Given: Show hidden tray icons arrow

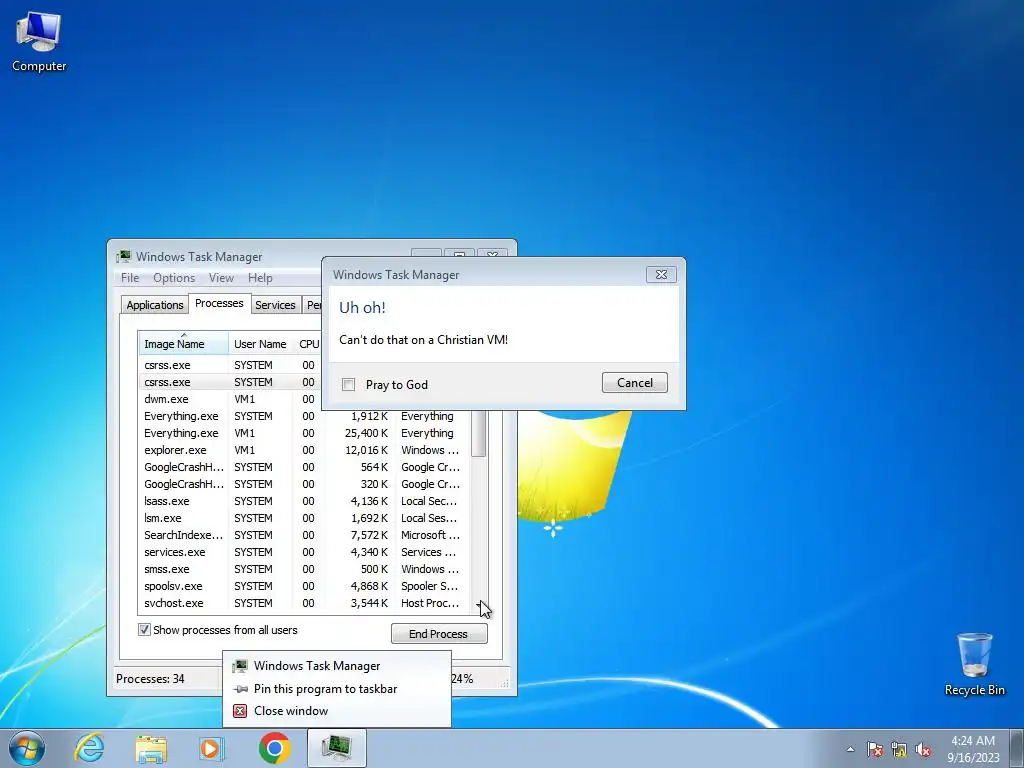Looking at the screenshot, I should (x=850, y=749).
